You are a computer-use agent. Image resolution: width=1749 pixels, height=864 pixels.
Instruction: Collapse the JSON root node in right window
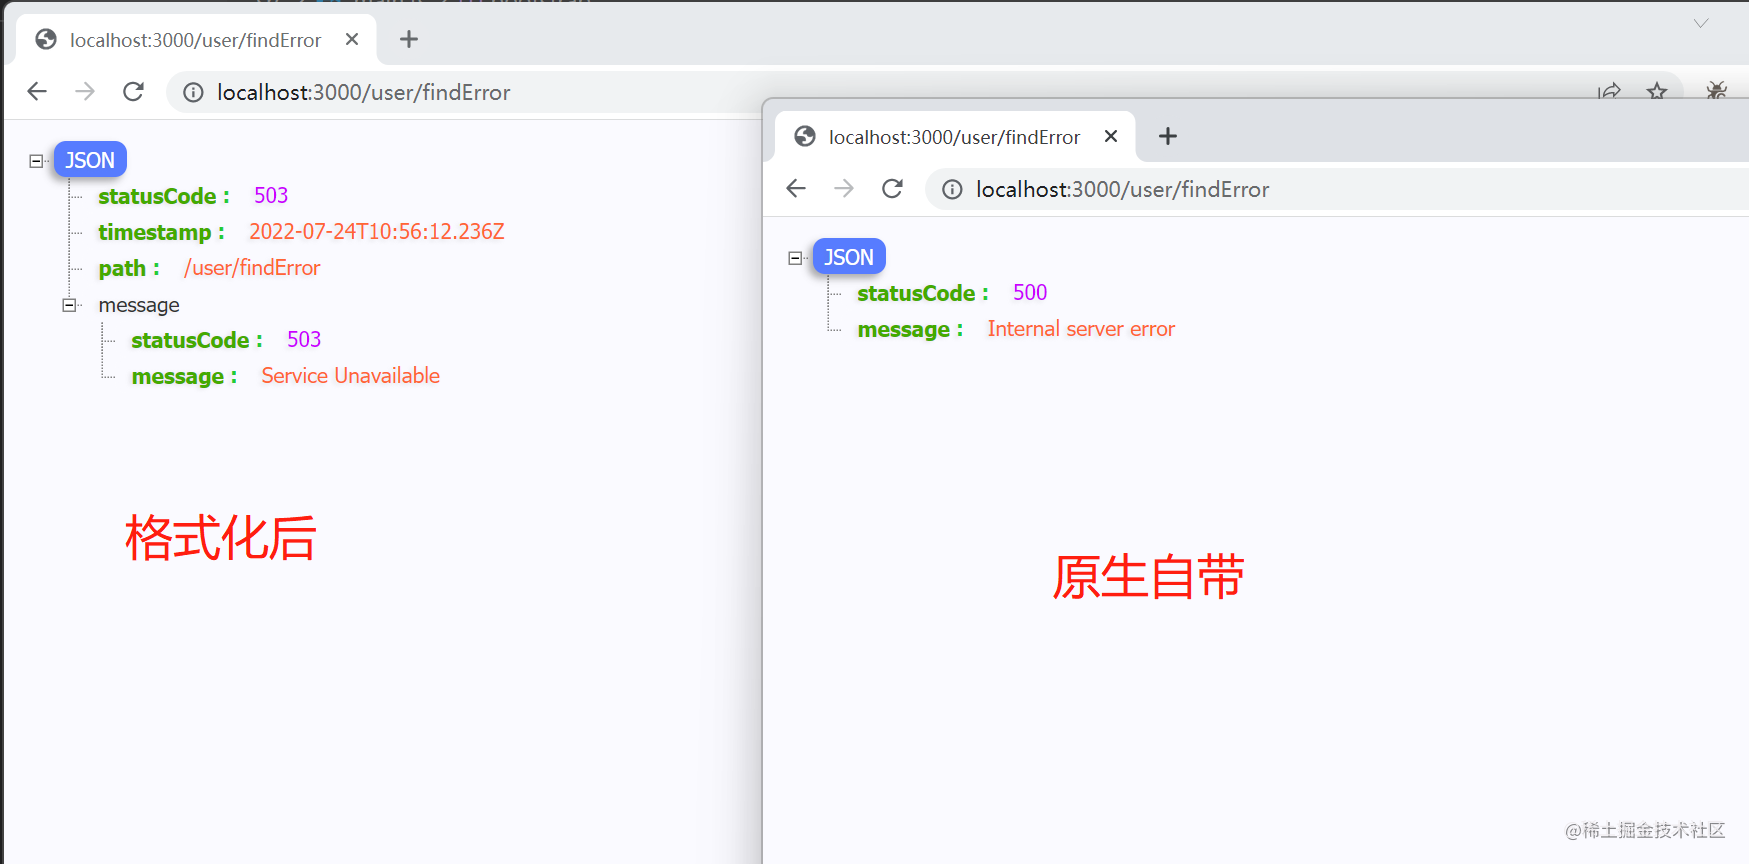(x=795, y=258)
